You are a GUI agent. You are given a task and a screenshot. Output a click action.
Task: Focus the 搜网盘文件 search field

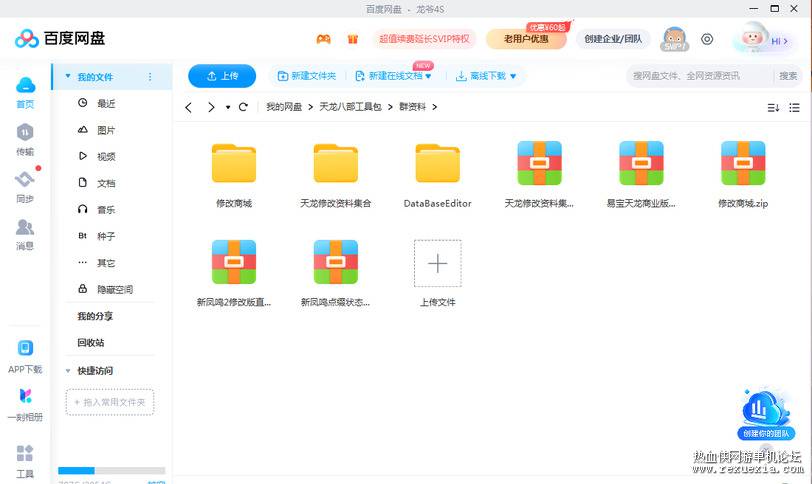(x=699, y=76)
